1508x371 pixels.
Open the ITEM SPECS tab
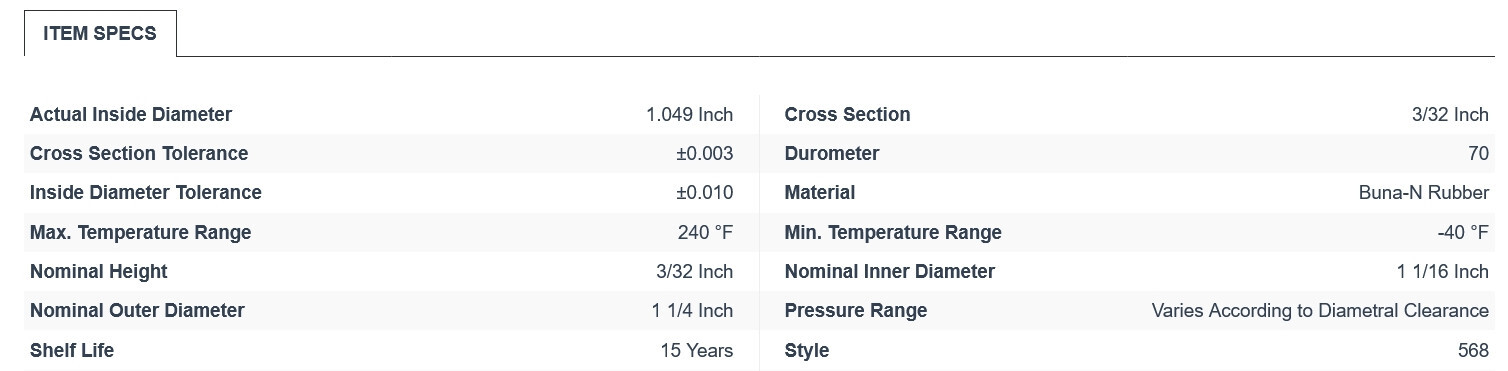pos(100,33)
